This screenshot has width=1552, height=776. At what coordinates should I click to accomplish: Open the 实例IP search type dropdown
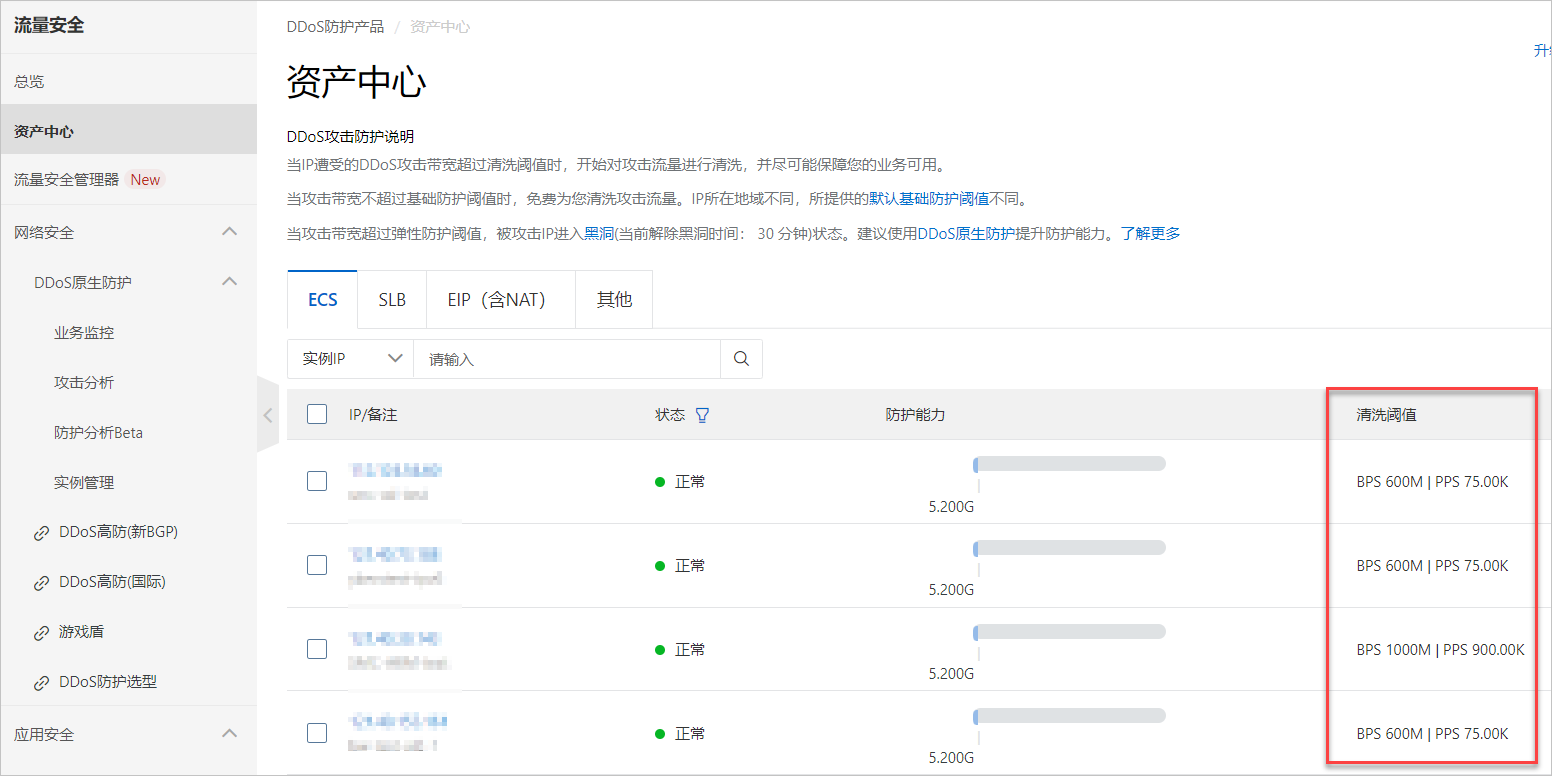click(350, 359)
